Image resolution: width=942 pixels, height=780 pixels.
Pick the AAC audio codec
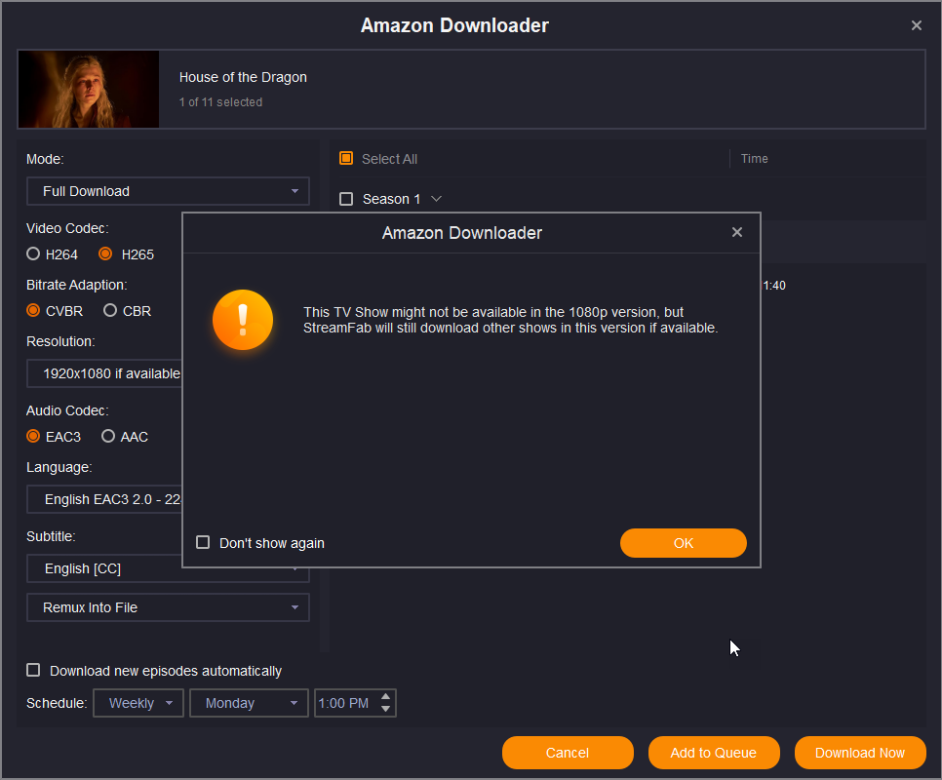(x=108, y=436)
